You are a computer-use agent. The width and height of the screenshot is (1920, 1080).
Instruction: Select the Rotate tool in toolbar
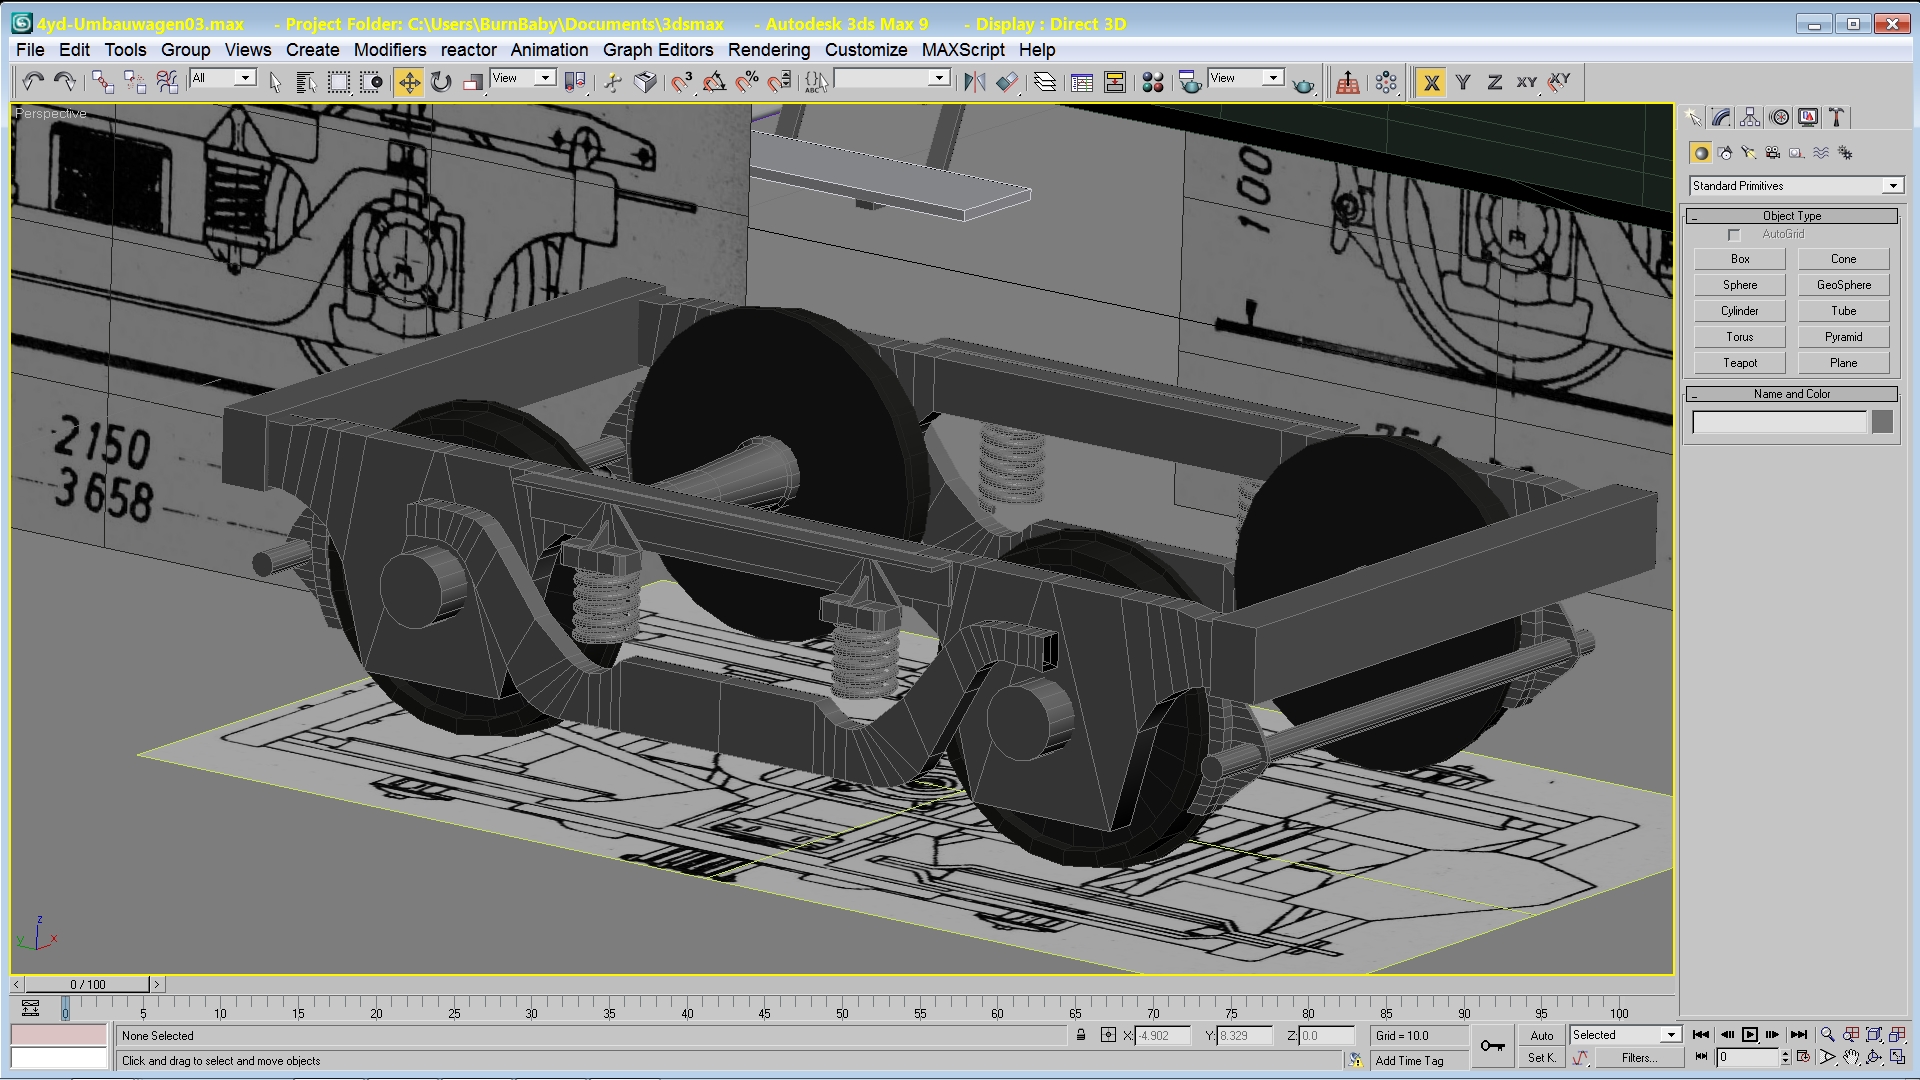tap(441, 82)
